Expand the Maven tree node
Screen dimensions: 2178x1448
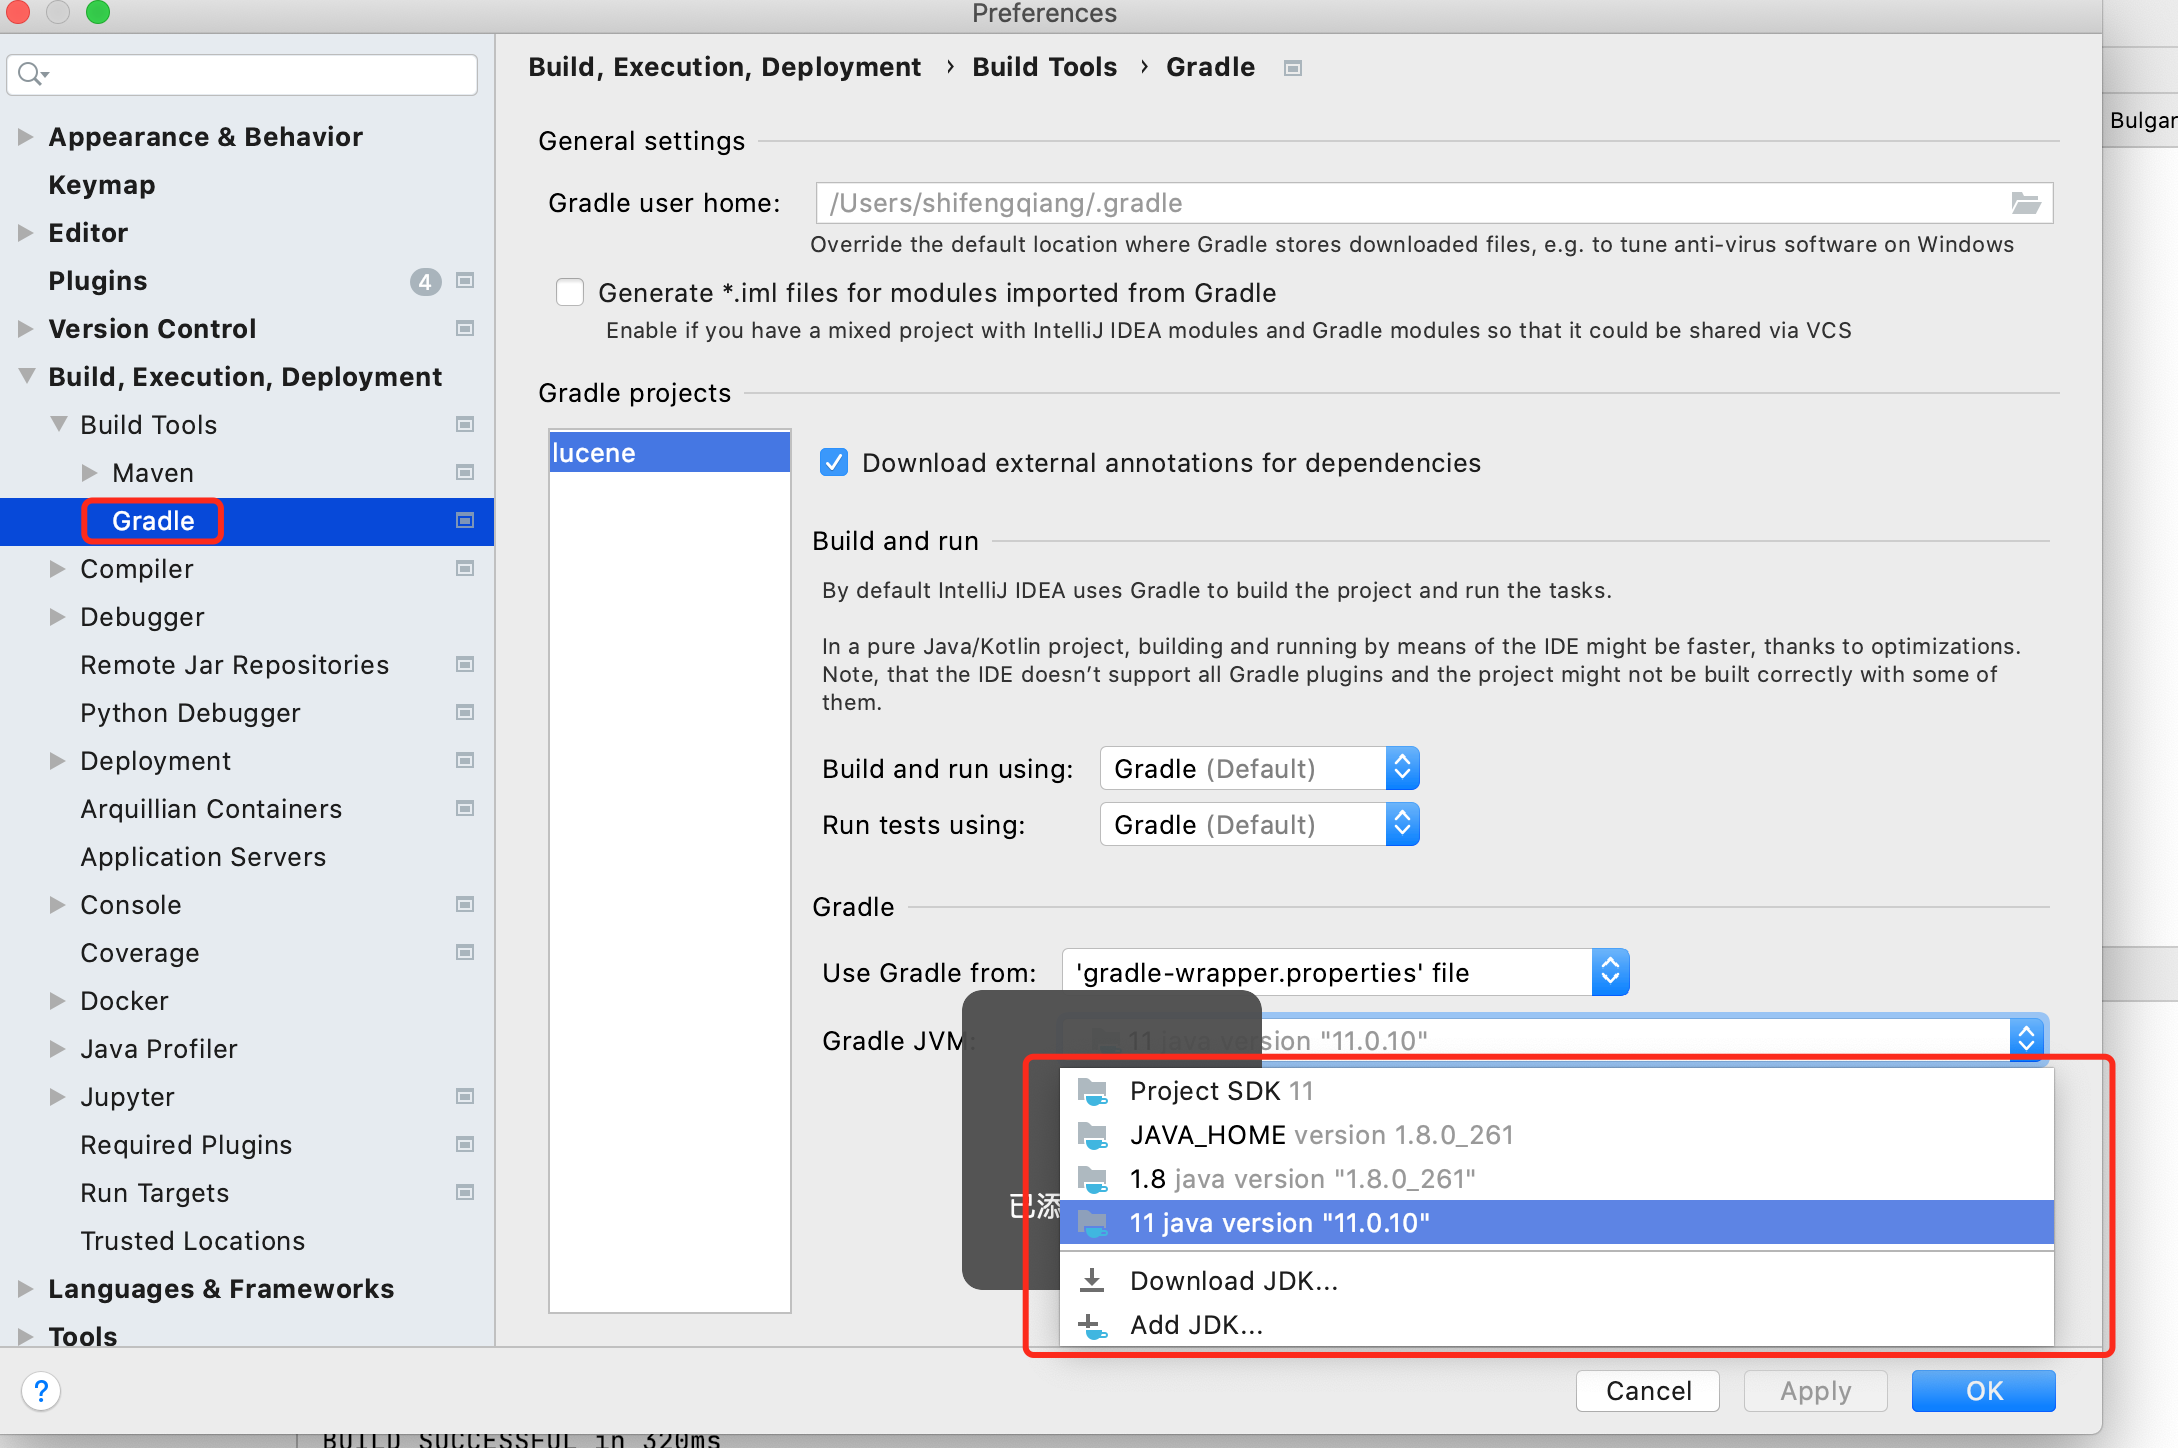(90, 473)
